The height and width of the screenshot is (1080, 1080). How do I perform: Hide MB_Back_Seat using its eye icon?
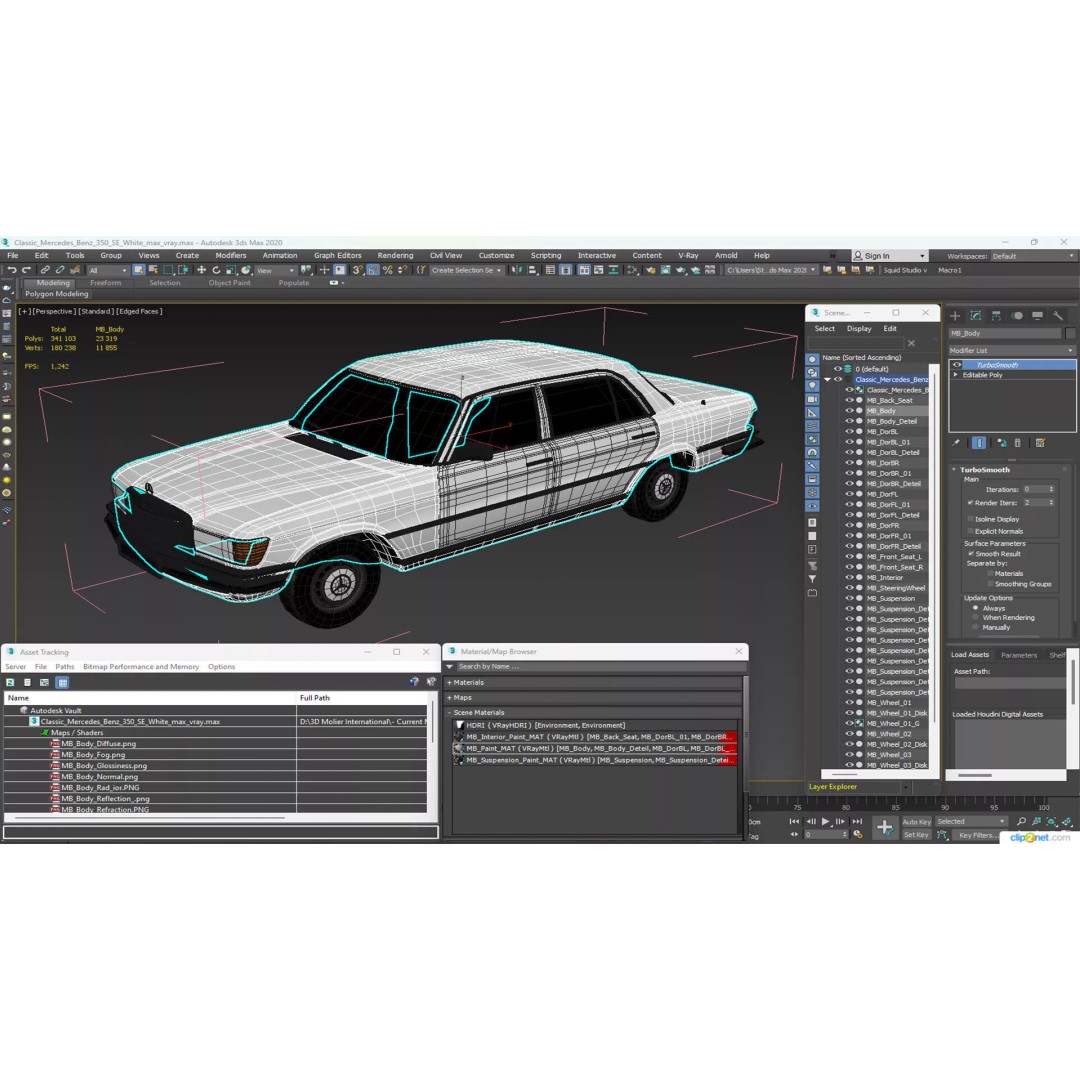tap(849, 400)
